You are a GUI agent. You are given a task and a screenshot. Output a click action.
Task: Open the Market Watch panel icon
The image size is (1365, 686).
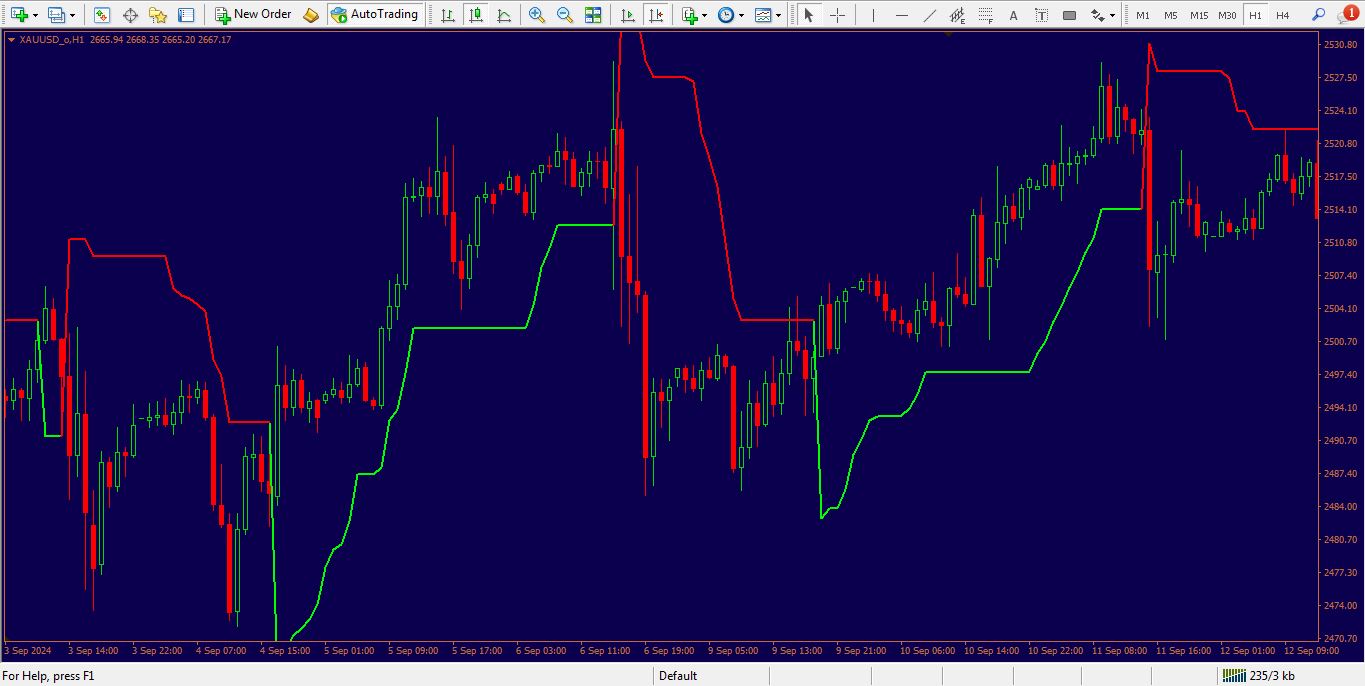click(x=102, y=15)
